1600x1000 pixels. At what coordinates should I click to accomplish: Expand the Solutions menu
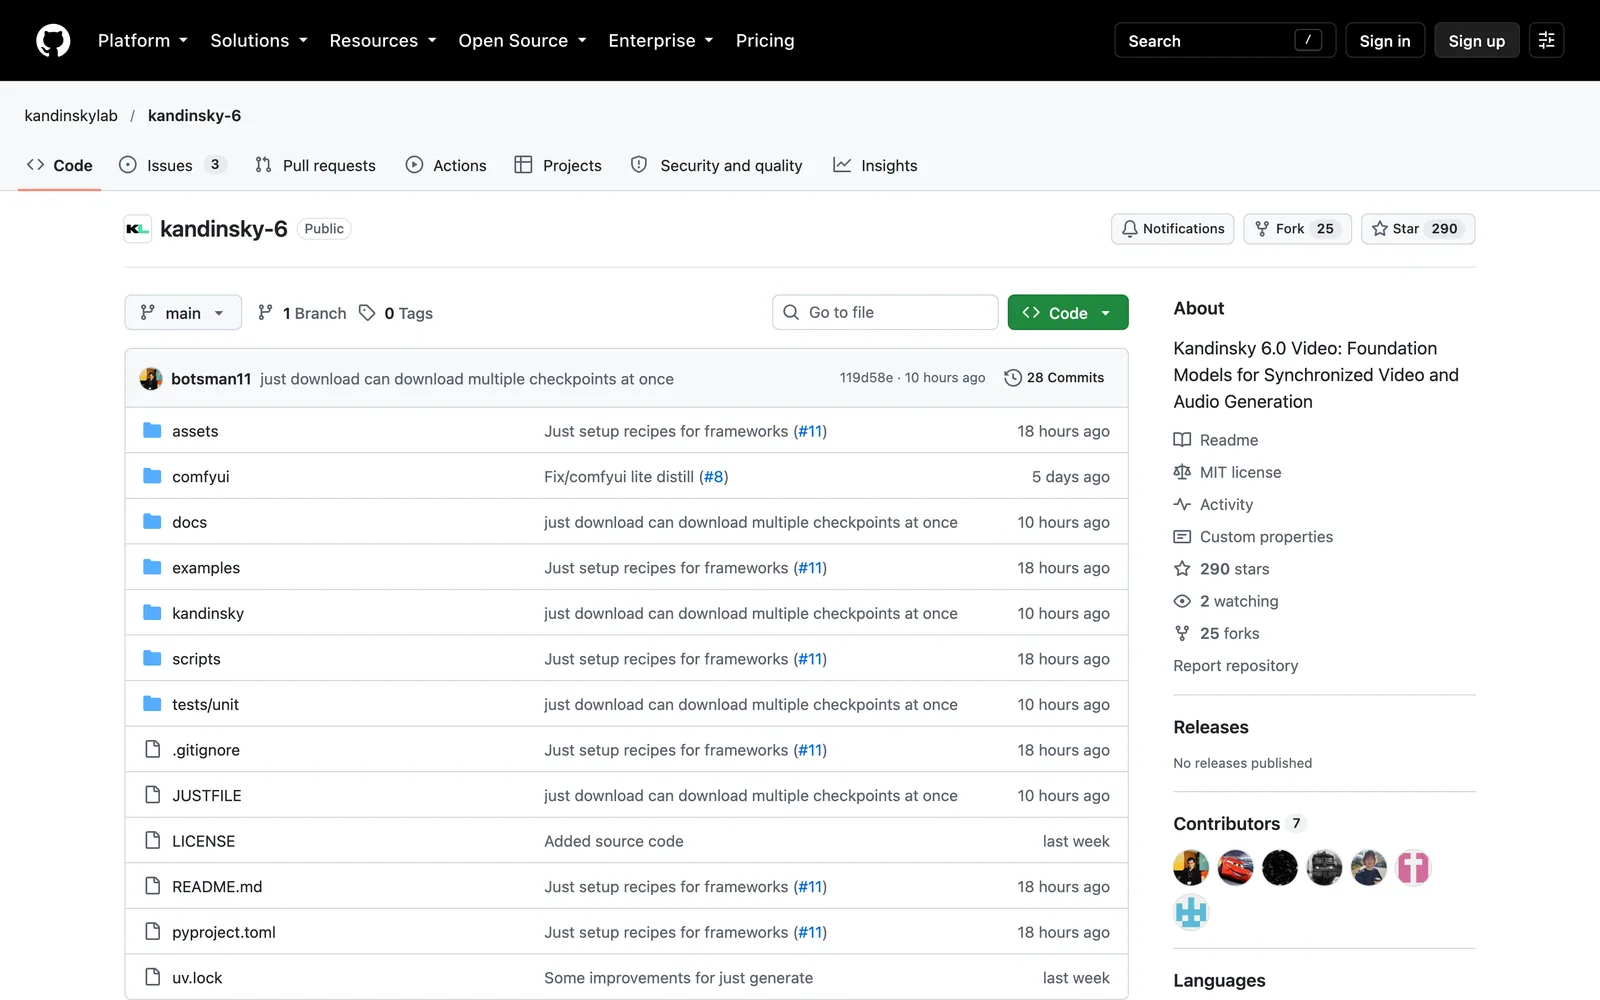pos(259,41)
